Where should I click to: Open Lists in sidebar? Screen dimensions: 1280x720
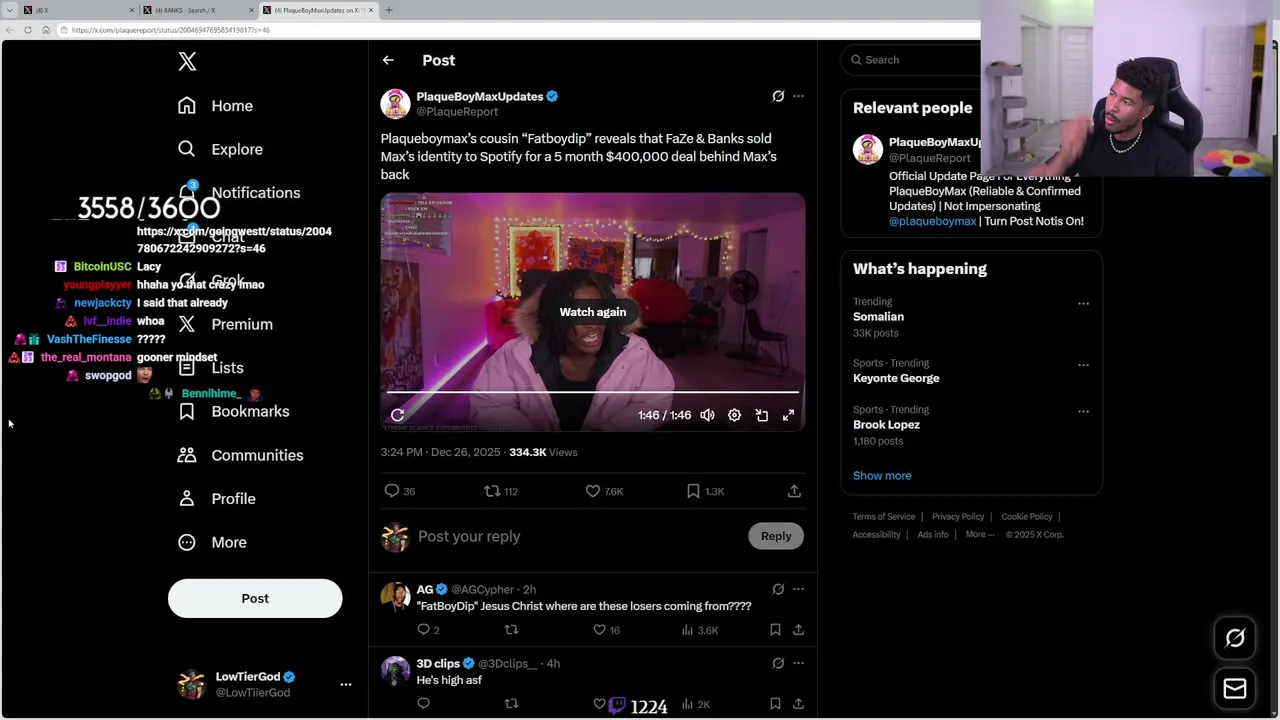pyautogui.click(x=210, y=368)
